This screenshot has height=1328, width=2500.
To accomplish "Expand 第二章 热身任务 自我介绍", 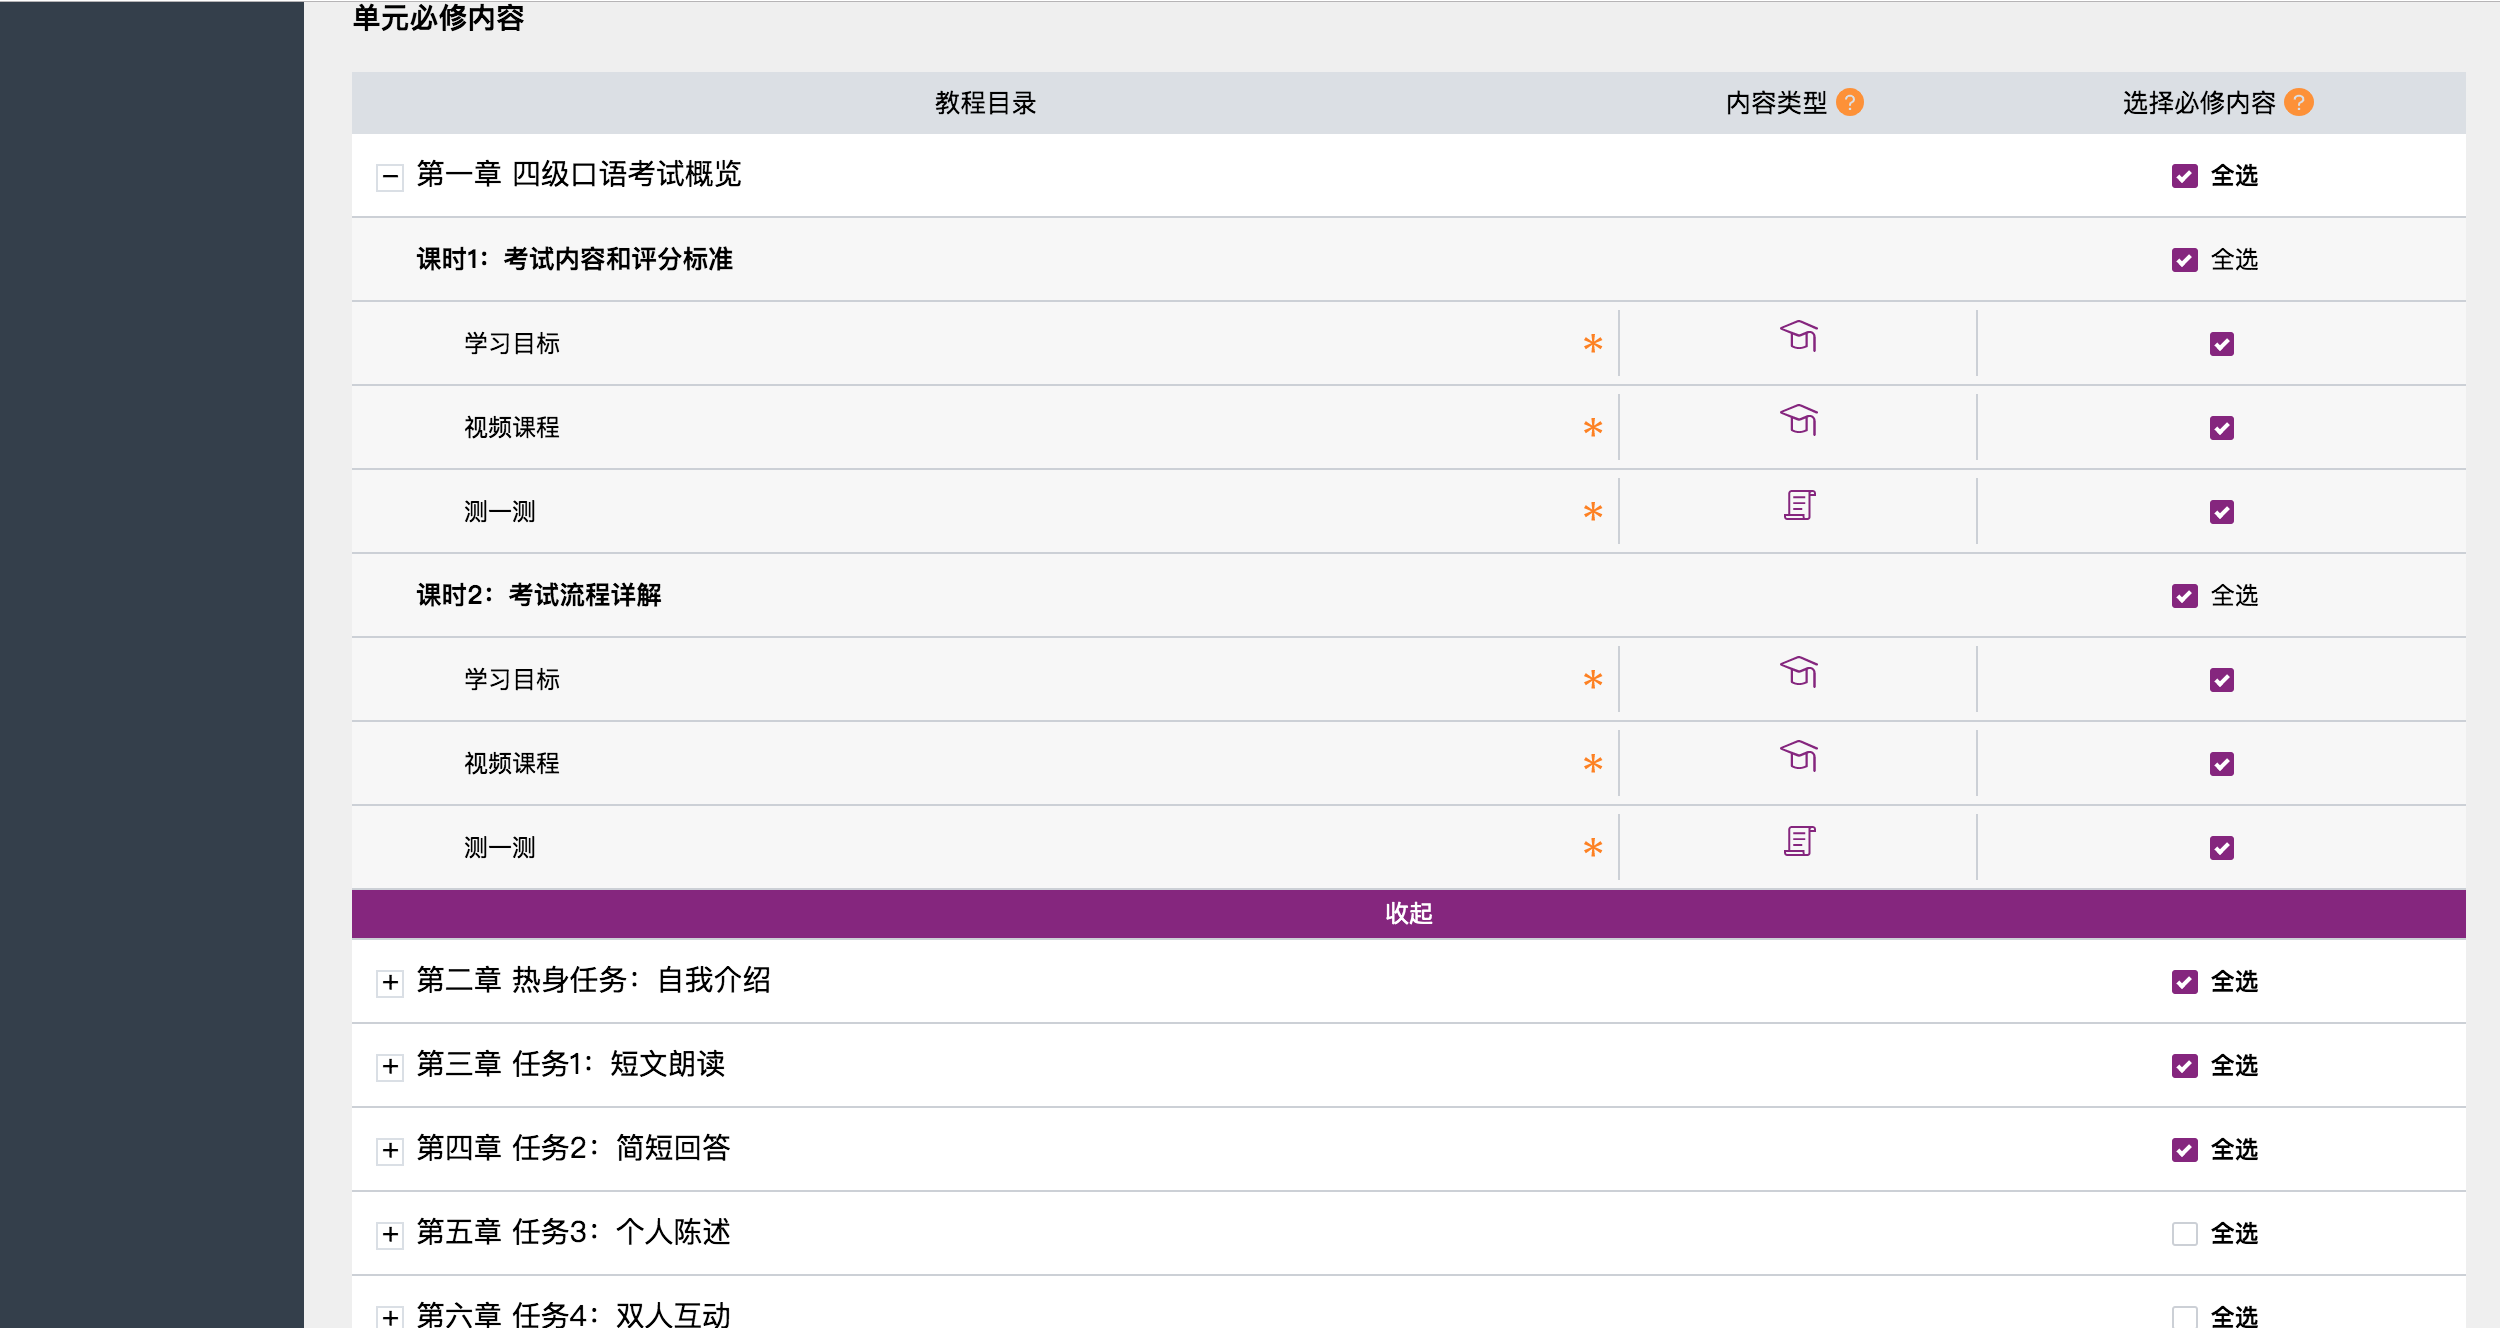I will point(390,982).
